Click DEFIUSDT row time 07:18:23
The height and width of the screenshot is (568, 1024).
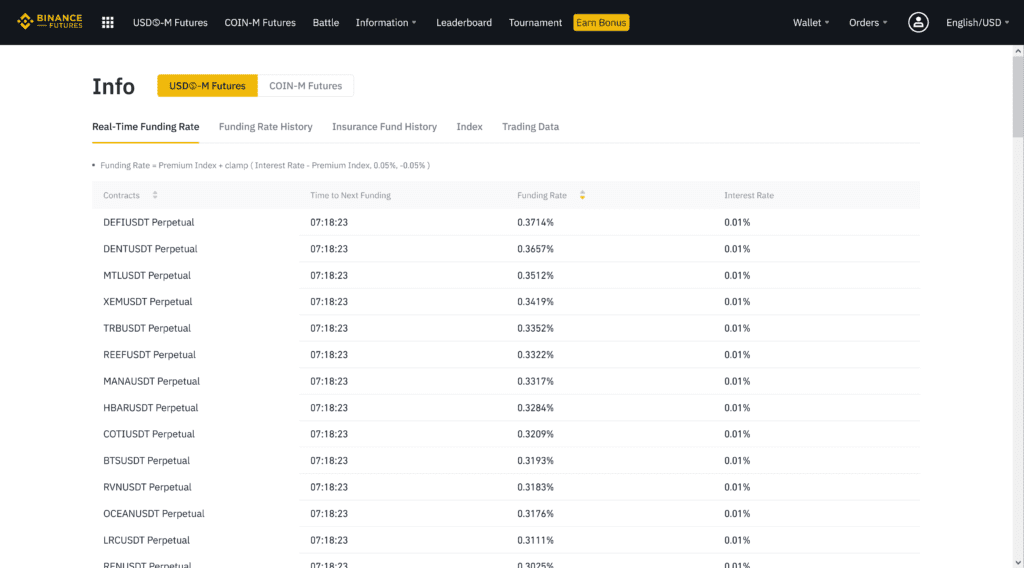point(328,222)
